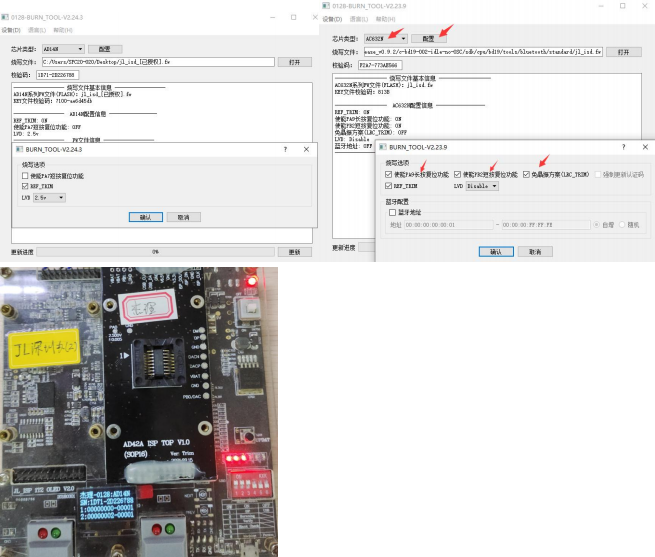
Task: Click Bluetooth end address field 00:00:00:FF:FF:FE
Action: click(x=546, y=225)
